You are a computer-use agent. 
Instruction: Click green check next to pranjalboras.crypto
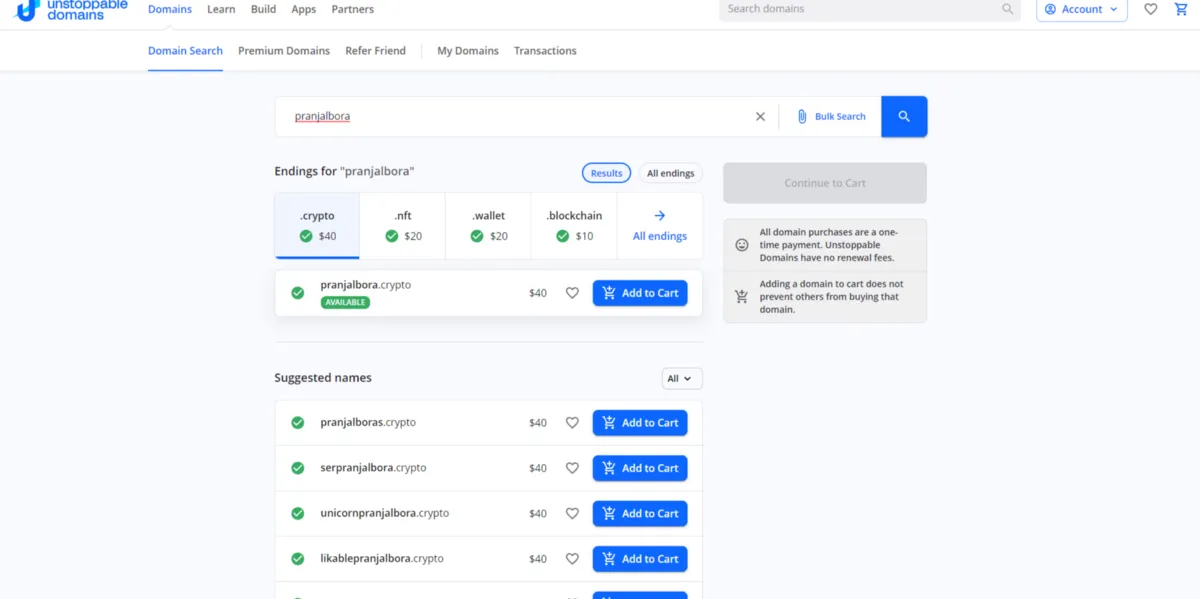pyautogui.click(x=298, y=423)
